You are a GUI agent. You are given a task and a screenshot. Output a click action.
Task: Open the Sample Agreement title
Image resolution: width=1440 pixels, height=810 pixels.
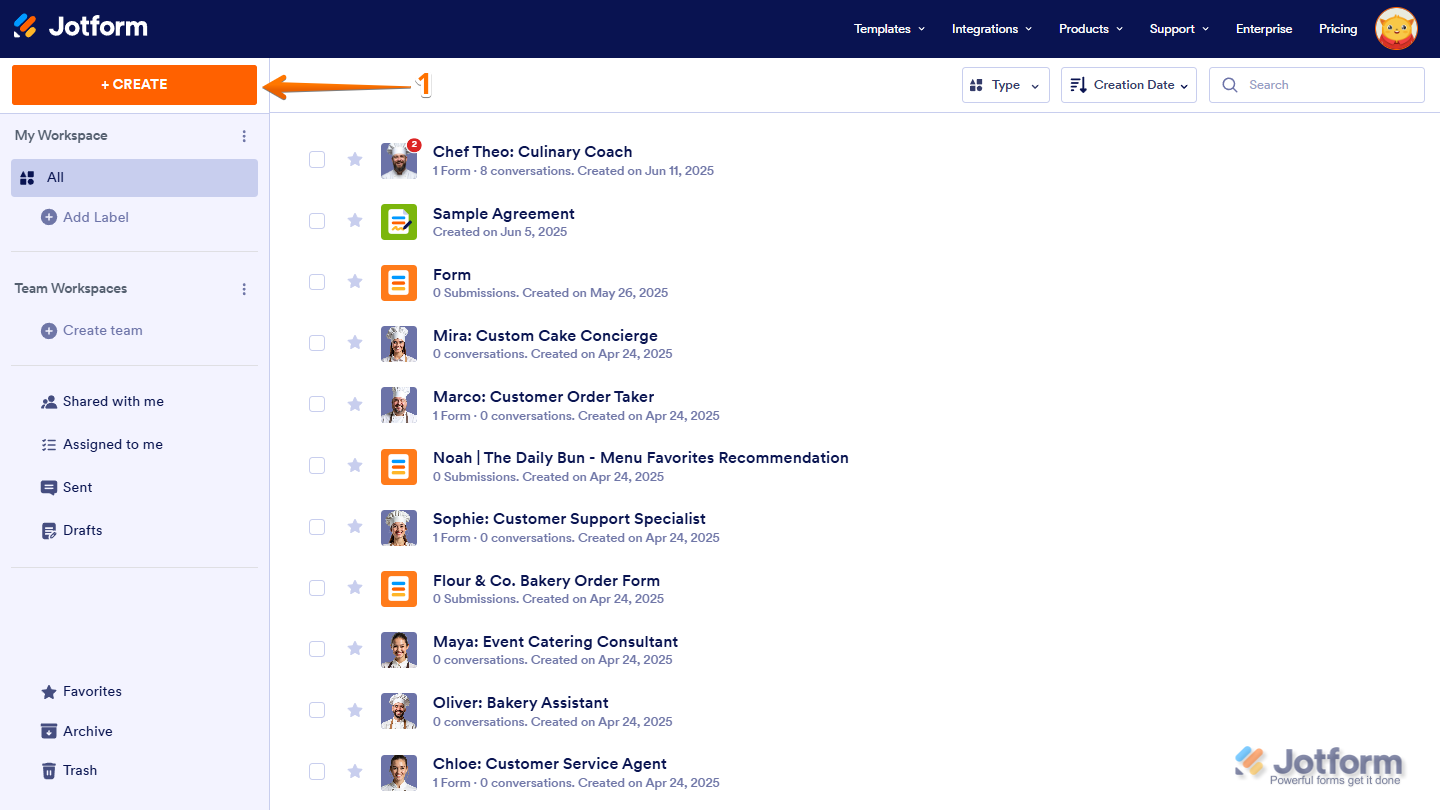pyautogui.click(x=504, y=214)
